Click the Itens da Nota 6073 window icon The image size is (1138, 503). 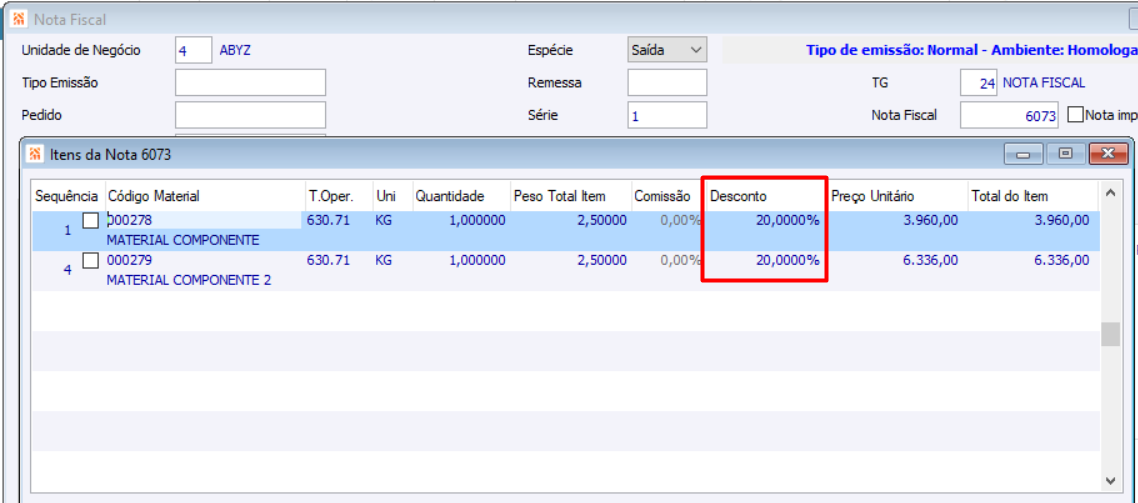pos(35,154)
